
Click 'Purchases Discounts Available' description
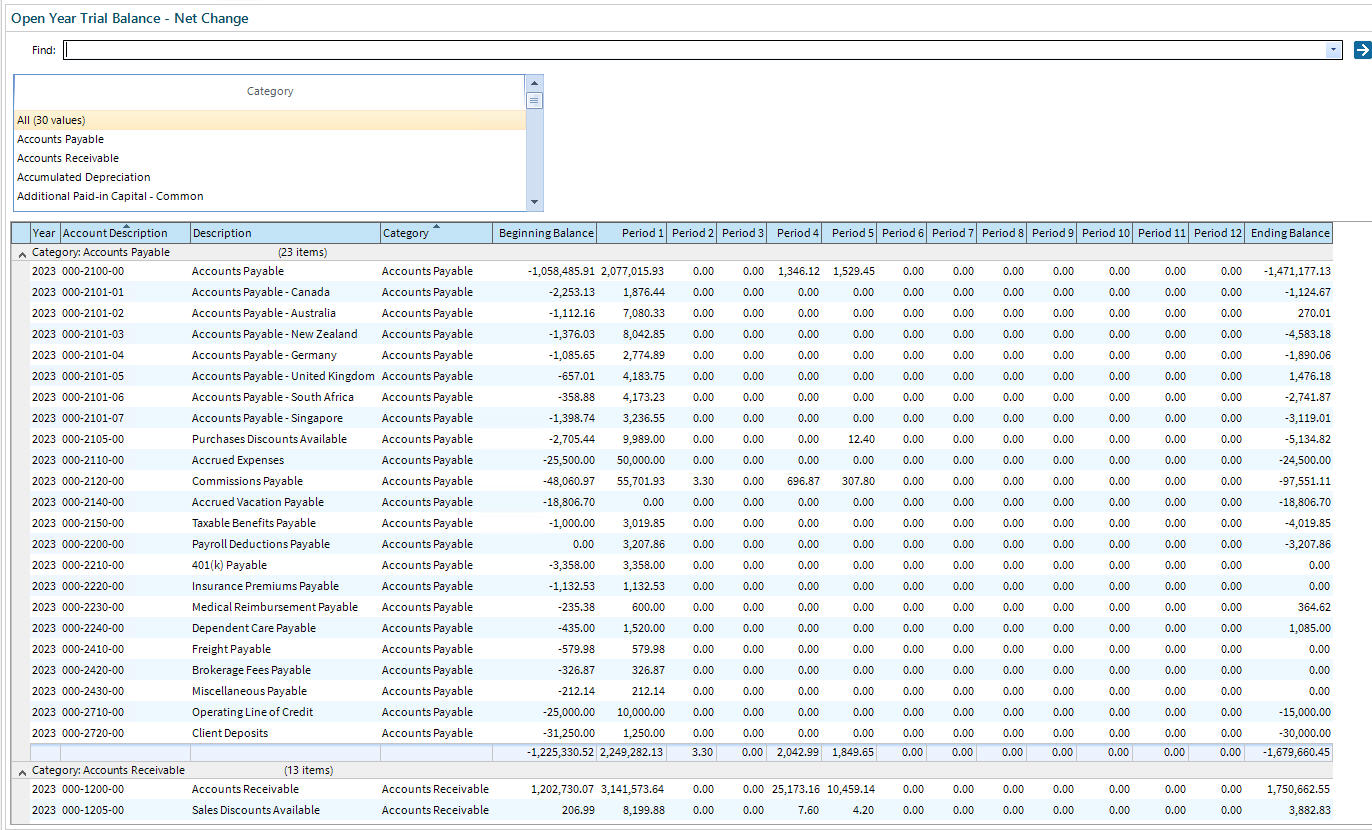point(269,439)
